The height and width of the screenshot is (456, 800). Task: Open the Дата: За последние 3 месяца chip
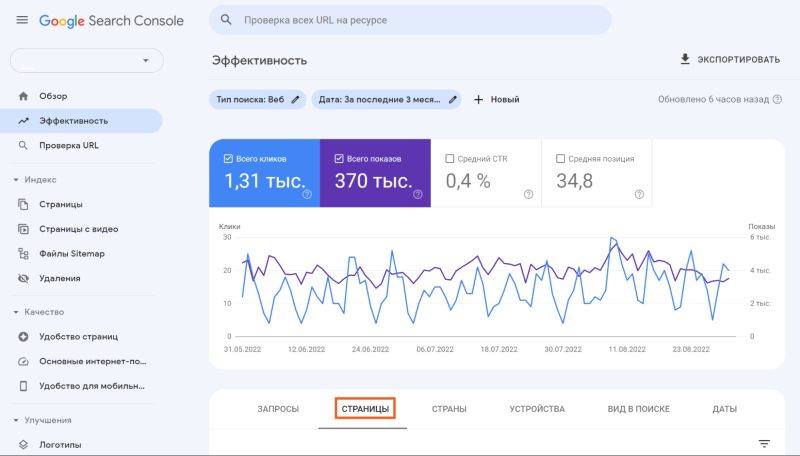click(386, 99)
